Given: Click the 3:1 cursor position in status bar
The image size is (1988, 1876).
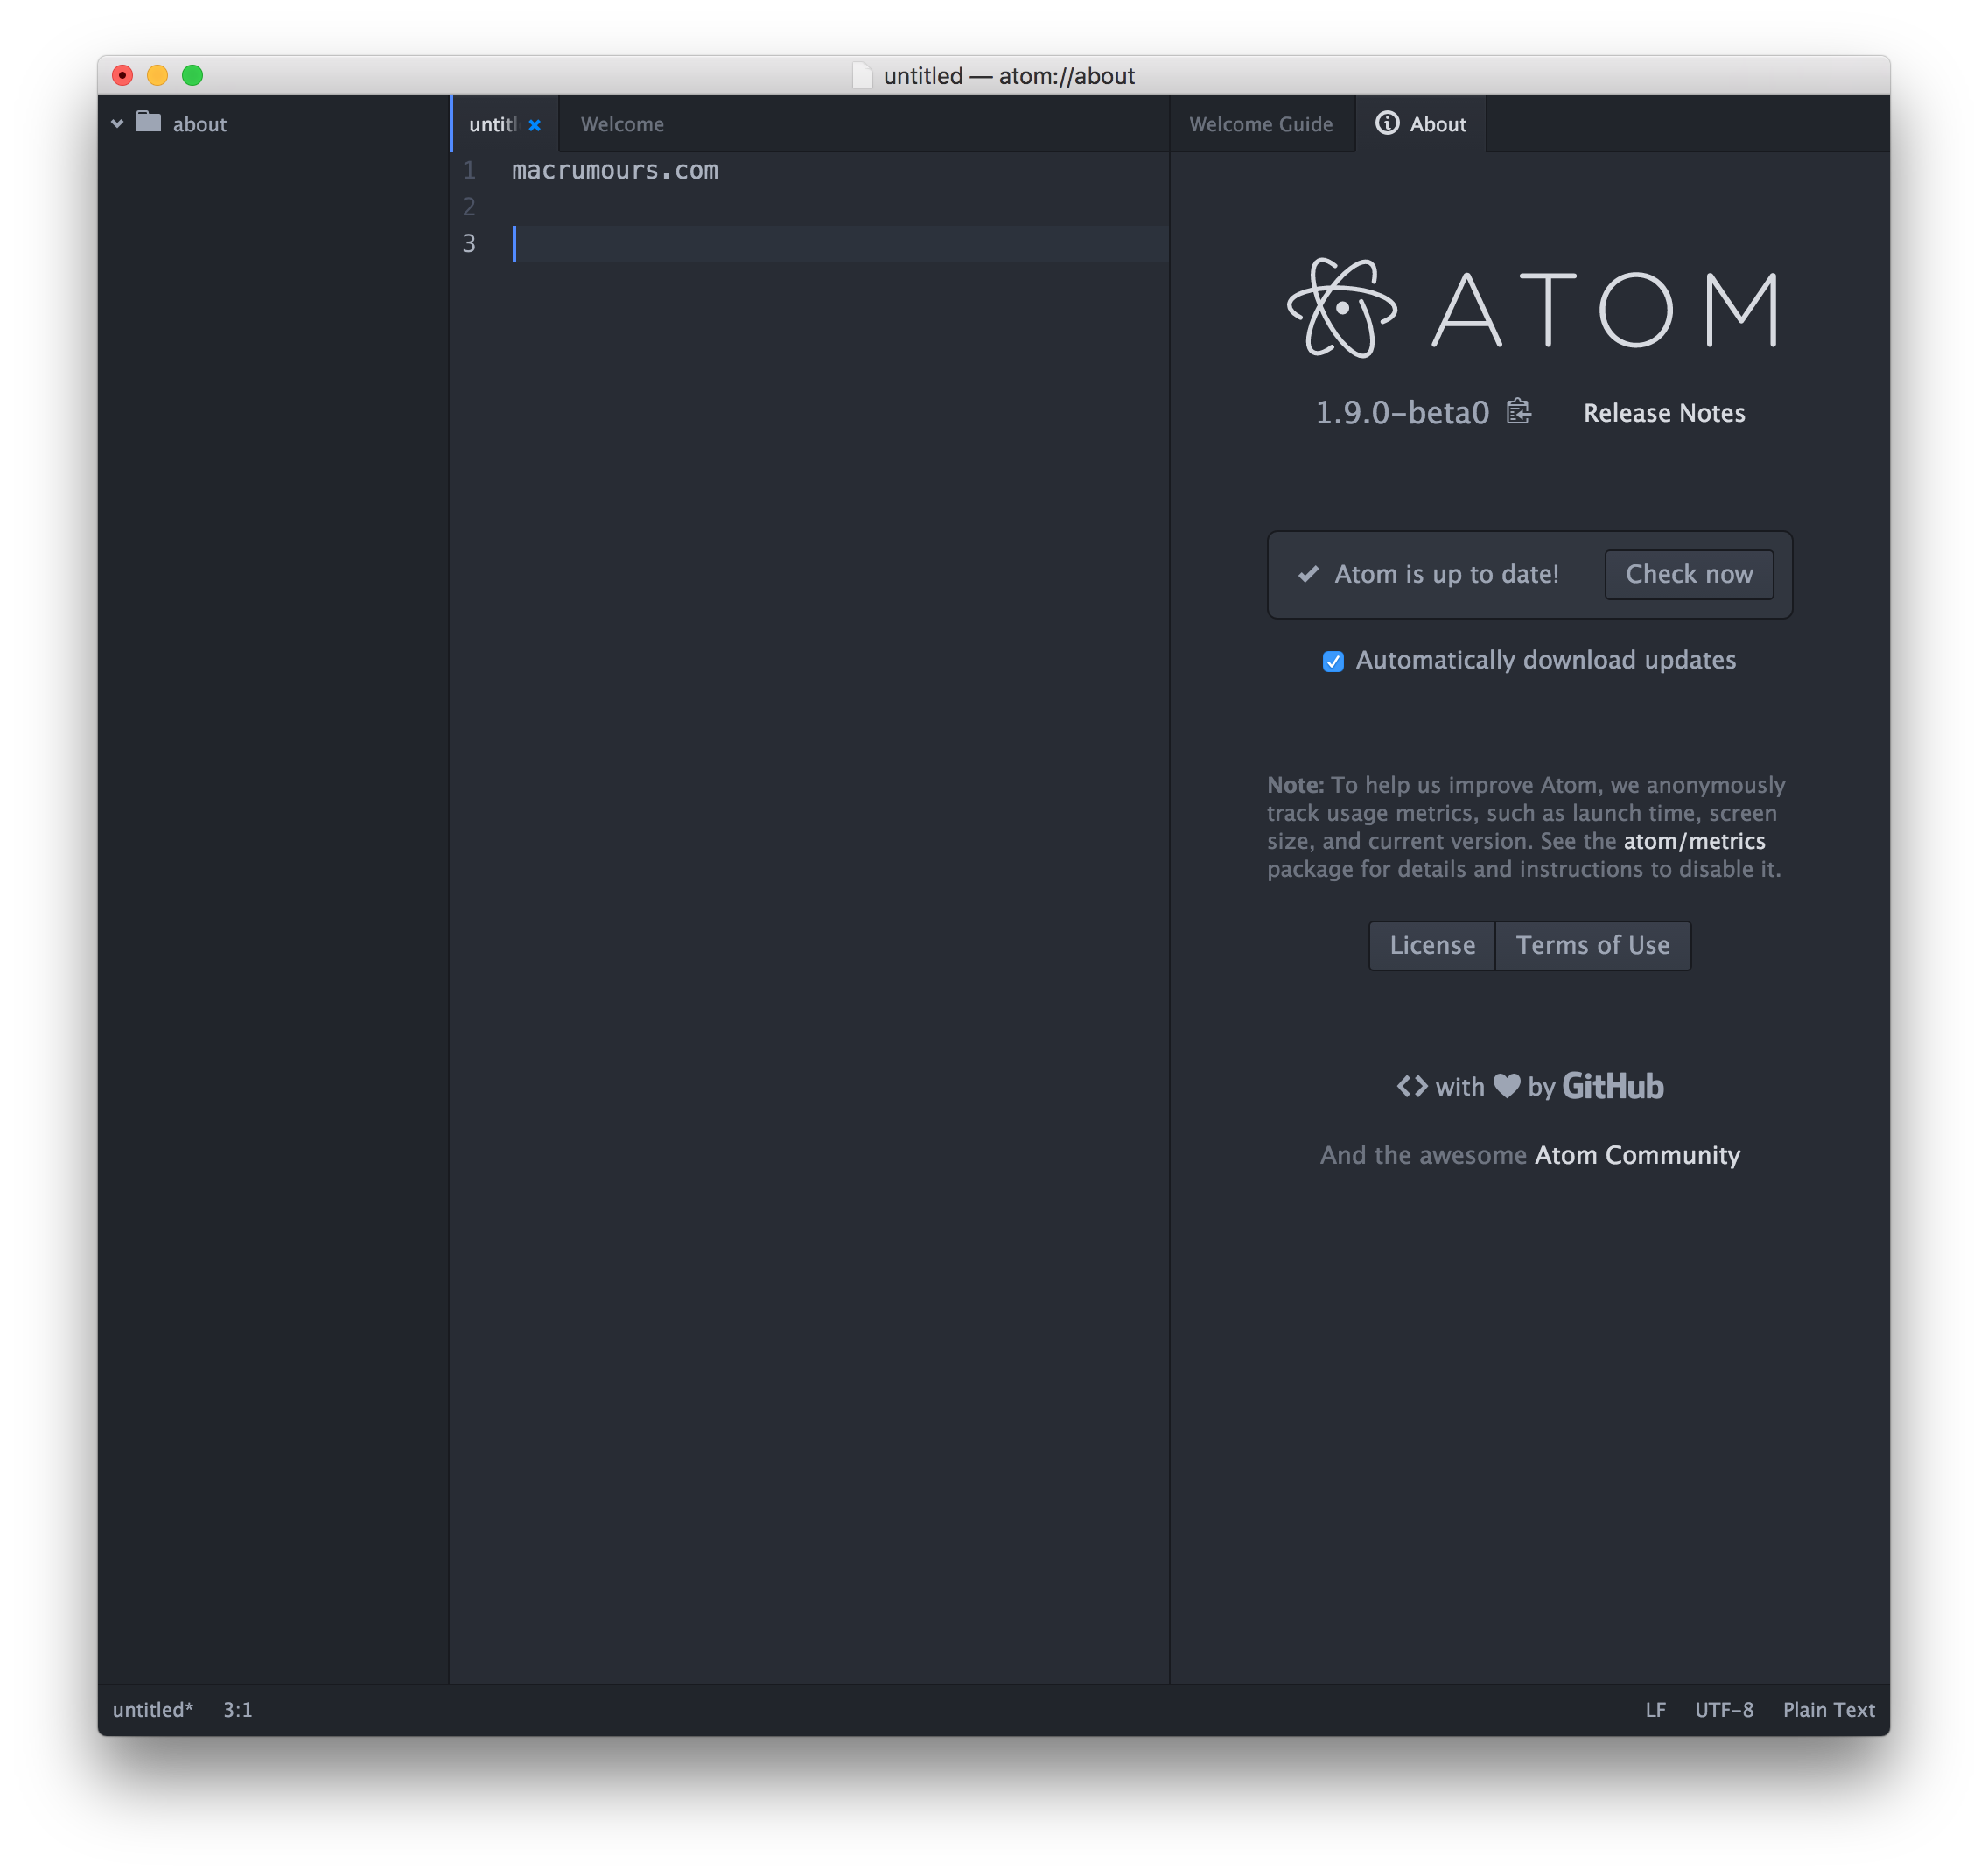Looking at the screenshot, I should pos(237,1710).
